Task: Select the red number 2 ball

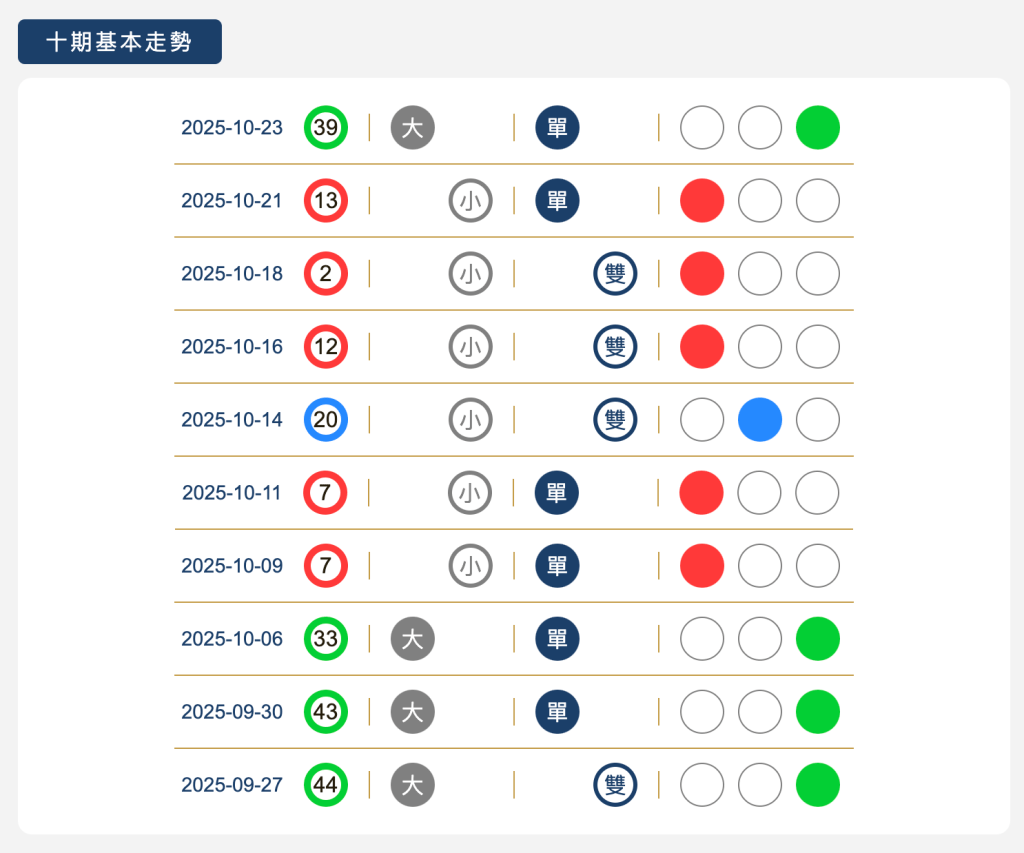Action: (325, 273)
